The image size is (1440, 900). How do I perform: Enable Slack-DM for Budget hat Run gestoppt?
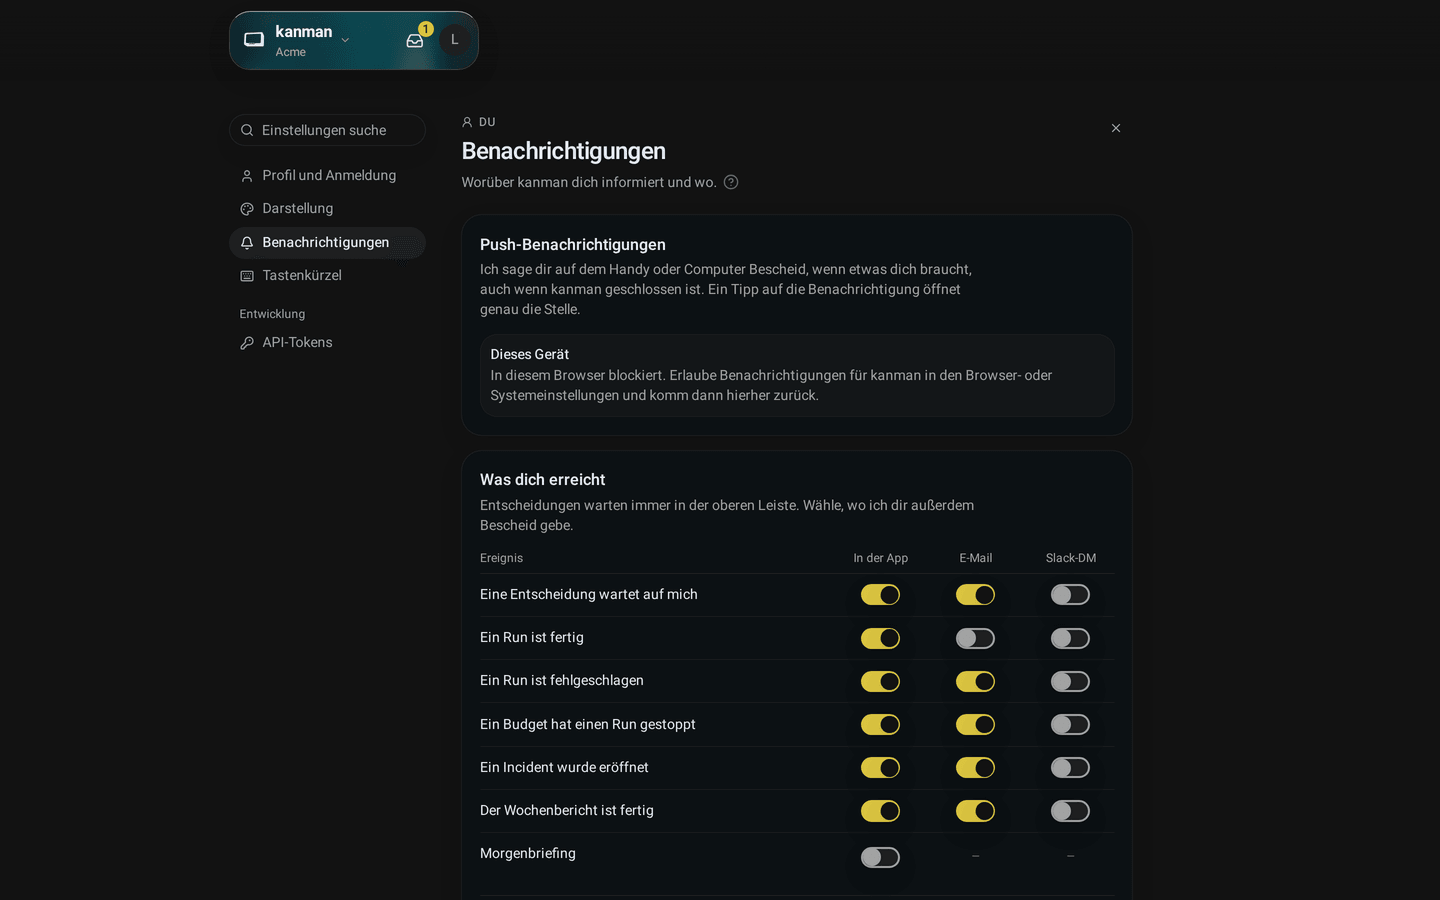(x=1070, y=724)
